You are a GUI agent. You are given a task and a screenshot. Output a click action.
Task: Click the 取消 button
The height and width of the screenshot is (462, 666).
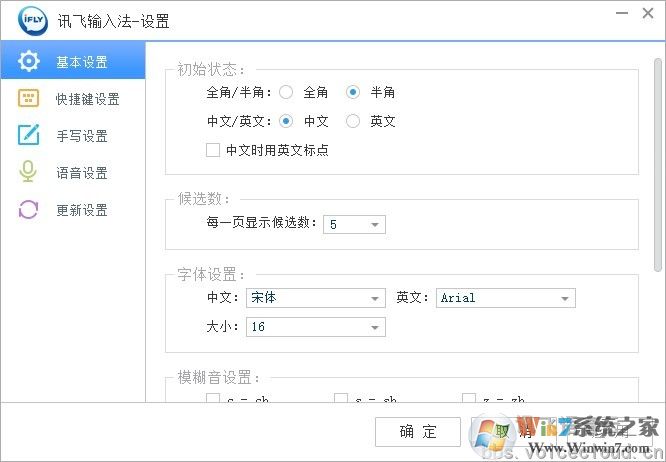(x=514, y=431)
